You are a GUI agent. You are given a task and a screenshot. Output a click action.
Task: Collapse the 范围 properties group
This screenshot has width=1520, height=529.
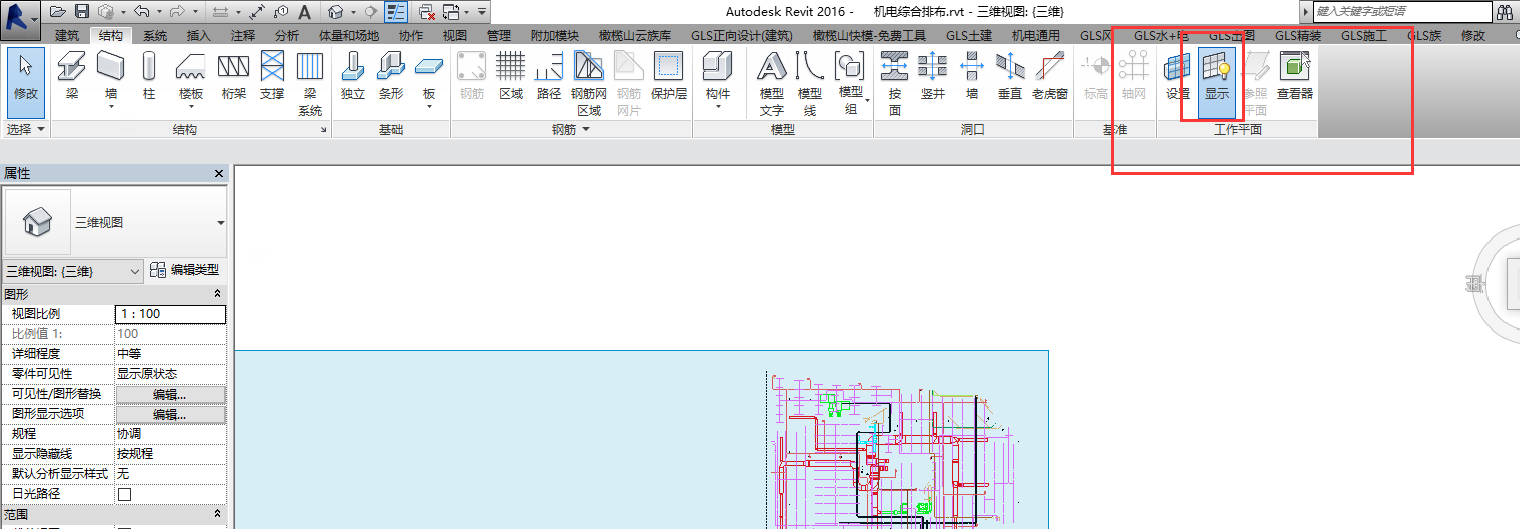(x=218, y=514)
